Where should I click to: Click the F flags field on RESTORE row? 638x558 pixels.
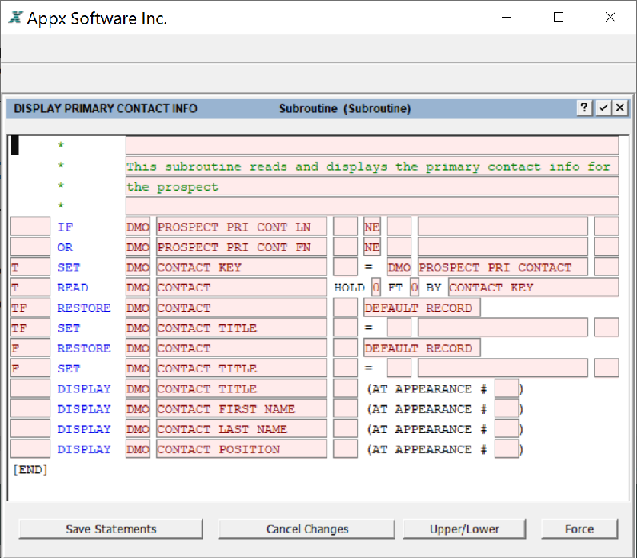tap(30, 348)
